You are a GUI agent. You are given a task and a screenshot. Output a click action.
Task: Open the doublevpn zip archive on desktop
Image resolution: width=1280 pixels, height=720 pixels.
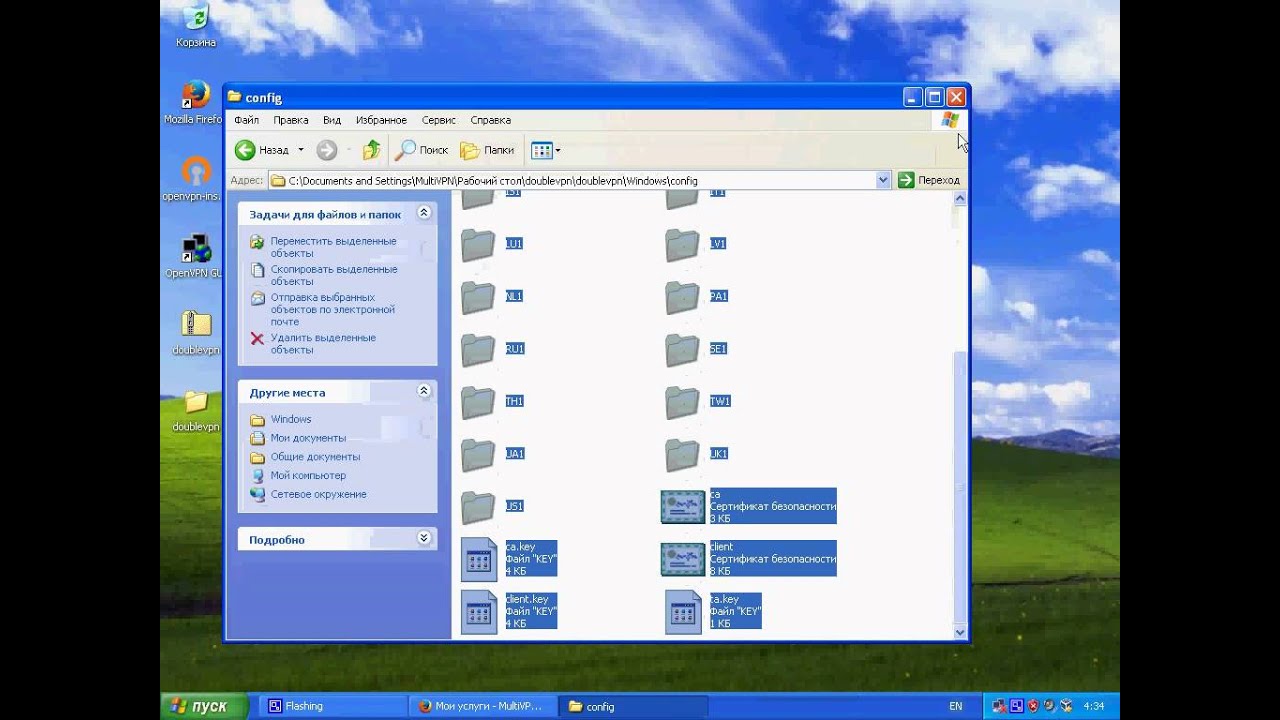(x=196, y=334)
